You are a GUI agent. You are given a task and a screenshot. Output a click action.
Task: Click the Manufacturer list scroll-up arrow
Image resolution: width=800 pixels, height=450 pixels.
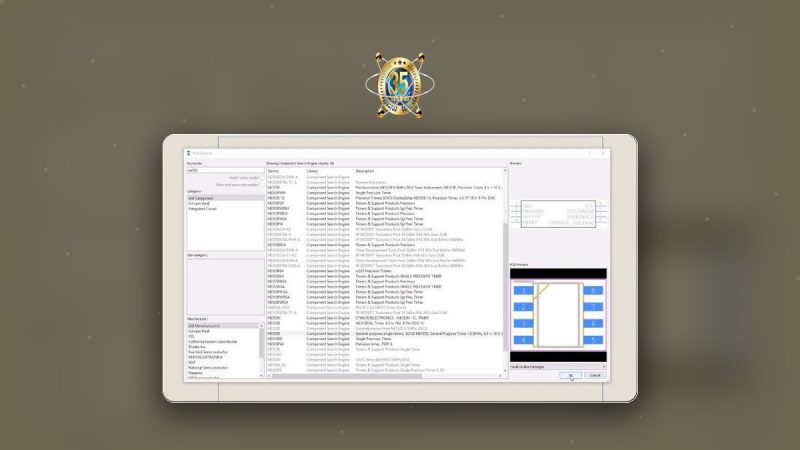pyautogui.click(x=262, y=325)
